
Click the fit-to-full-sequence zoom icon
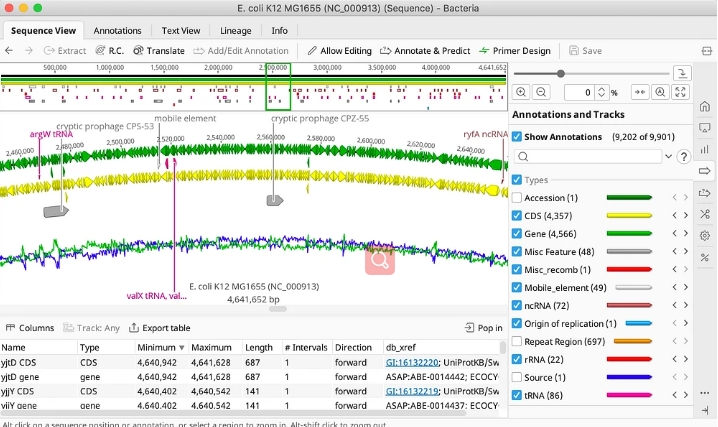coord(681,92)
